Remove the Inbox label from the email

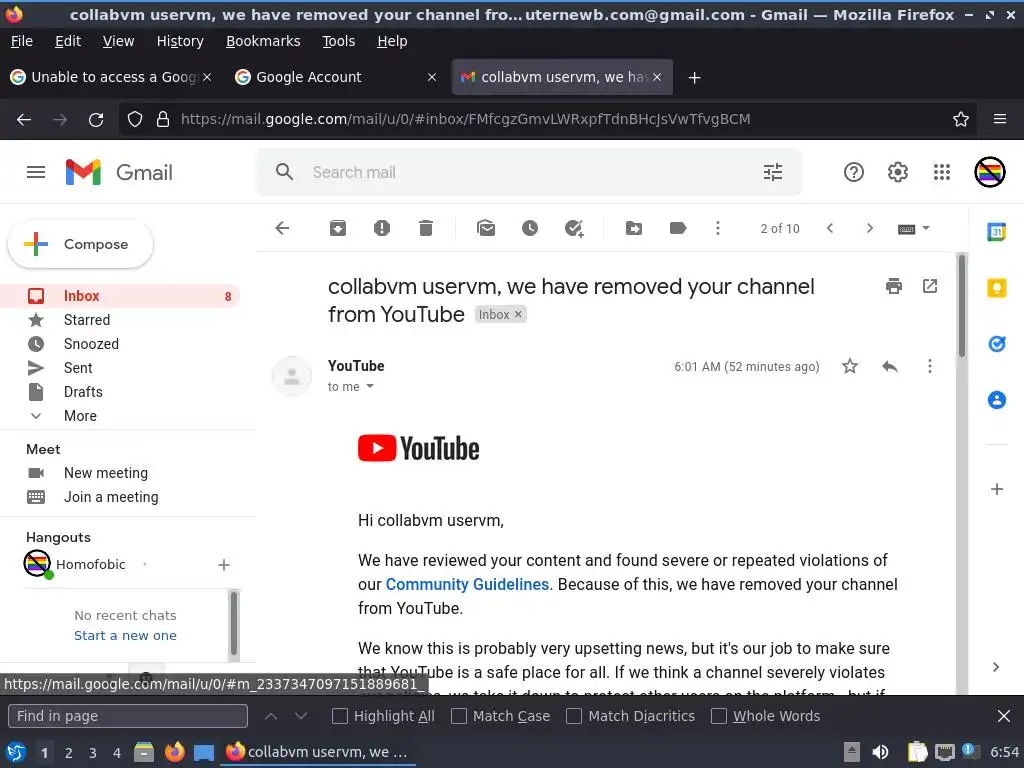pyautogui.click(x=518, y=314)
